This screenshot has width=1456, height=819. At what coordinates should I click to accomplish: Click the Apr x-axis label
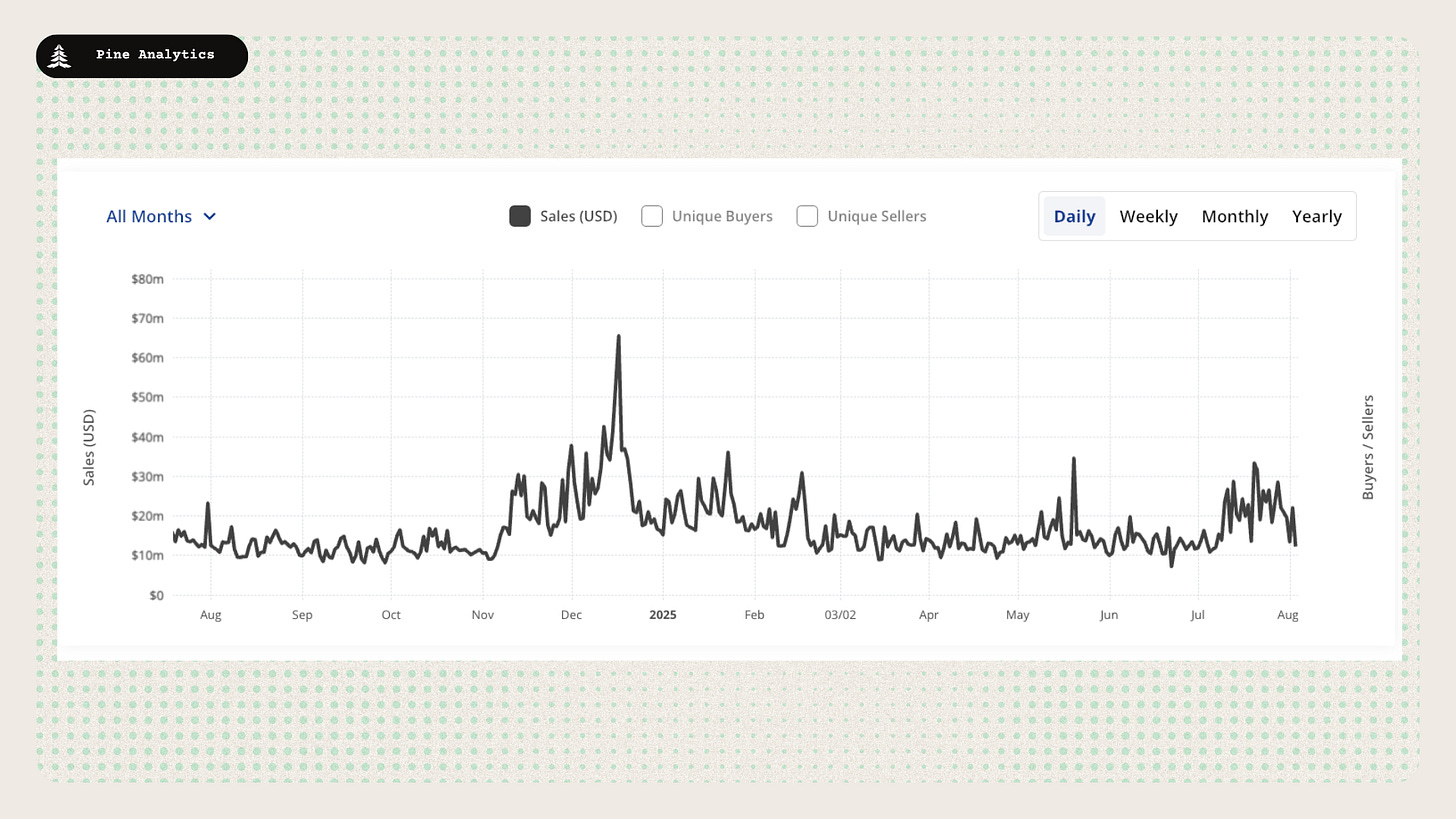929,615
